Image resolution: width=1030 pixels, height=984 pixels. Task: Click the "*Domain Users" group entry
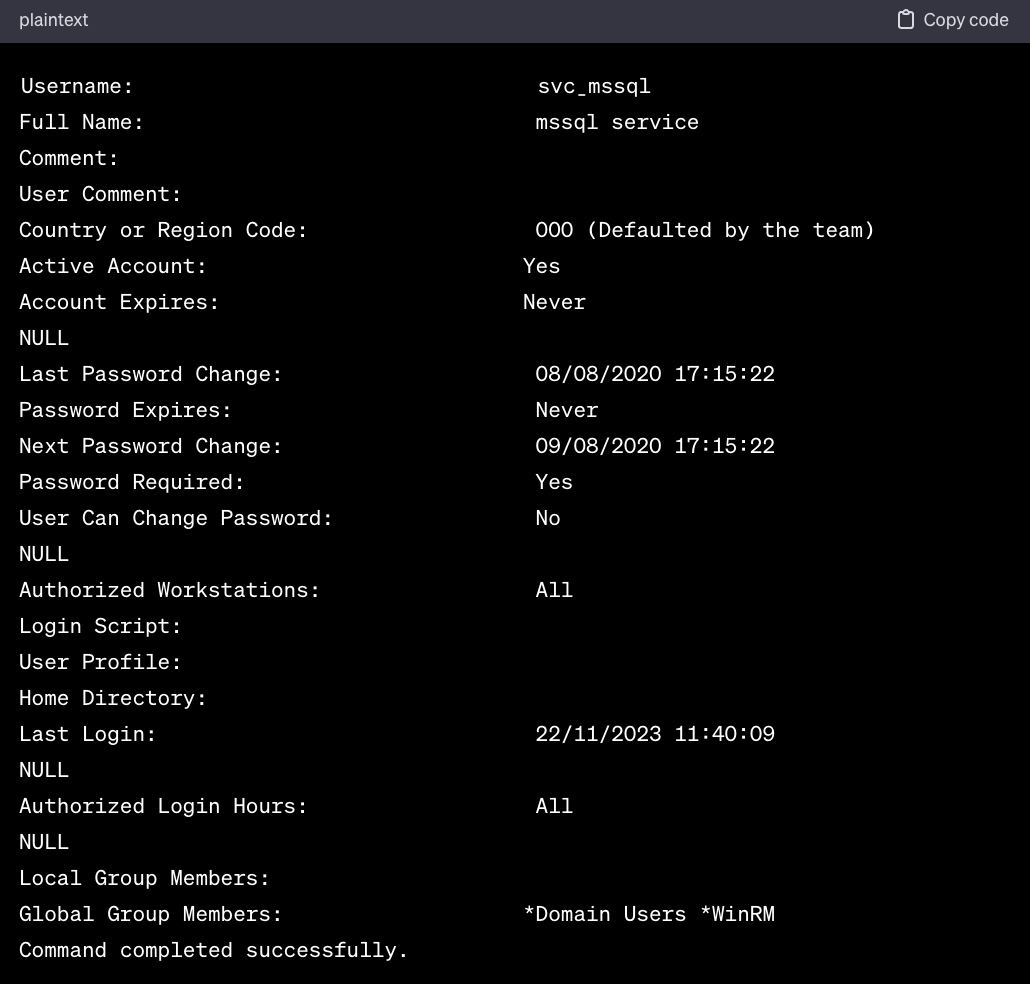point(604,914)
